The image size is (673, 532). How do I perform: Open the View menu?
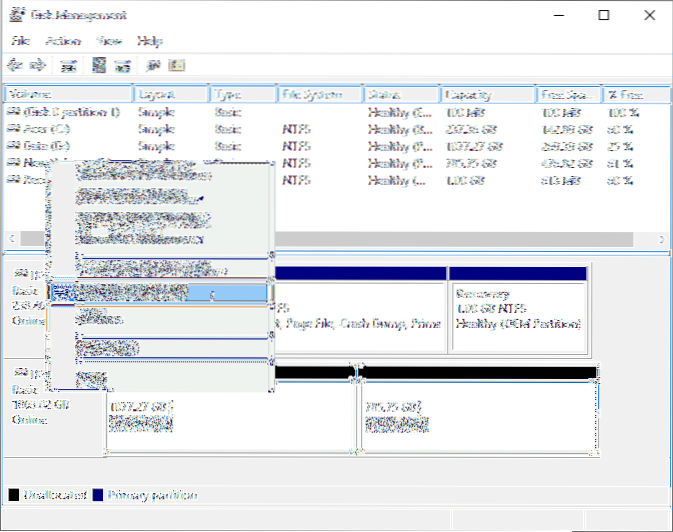coord(109,41)
